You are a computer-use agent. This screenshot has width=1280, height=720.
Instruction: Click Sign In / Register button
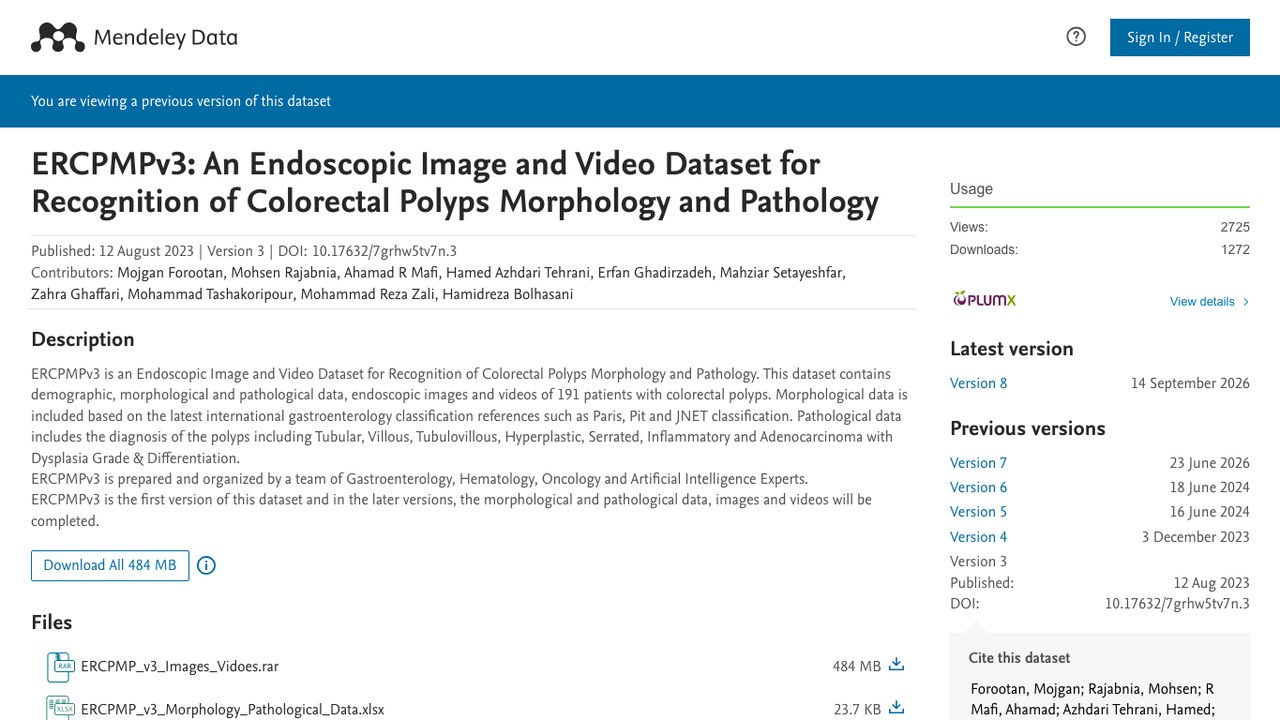[x=1180, y=37]
